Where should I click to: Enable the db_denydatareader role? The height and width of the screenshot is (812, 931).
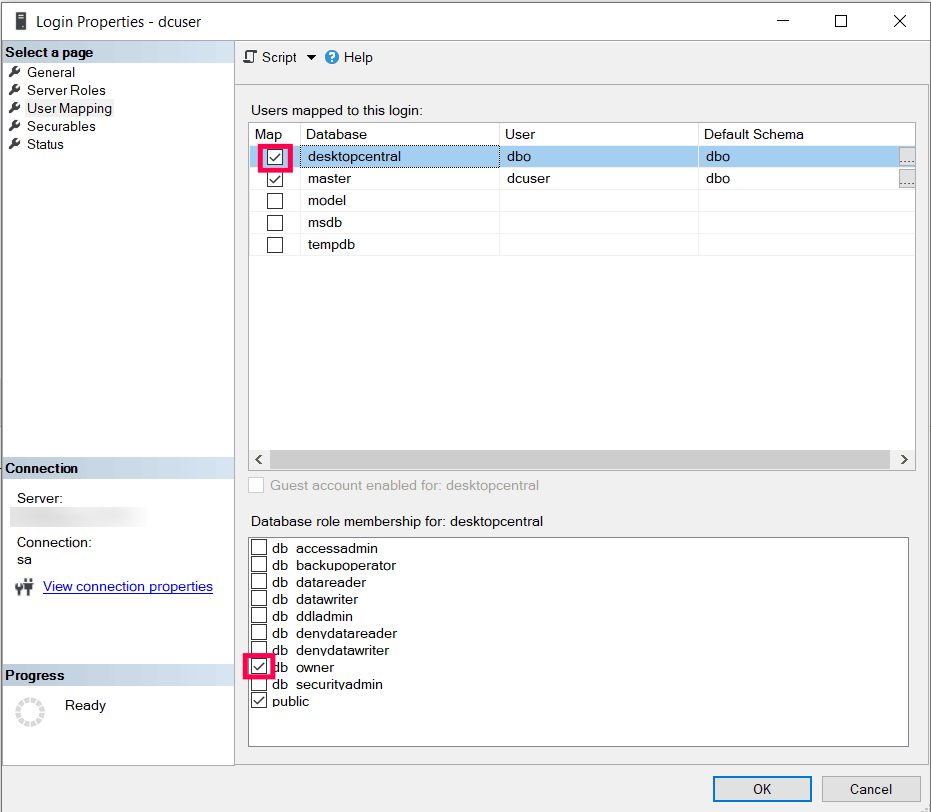[x=259, y=632]
